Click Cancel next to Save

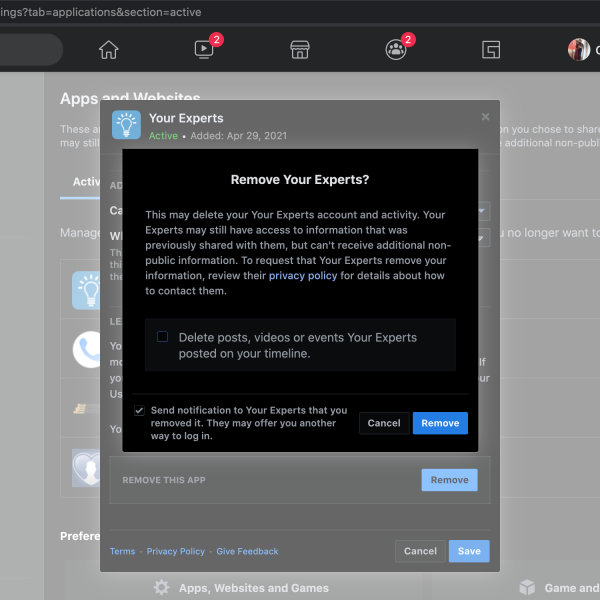(420, 551)
